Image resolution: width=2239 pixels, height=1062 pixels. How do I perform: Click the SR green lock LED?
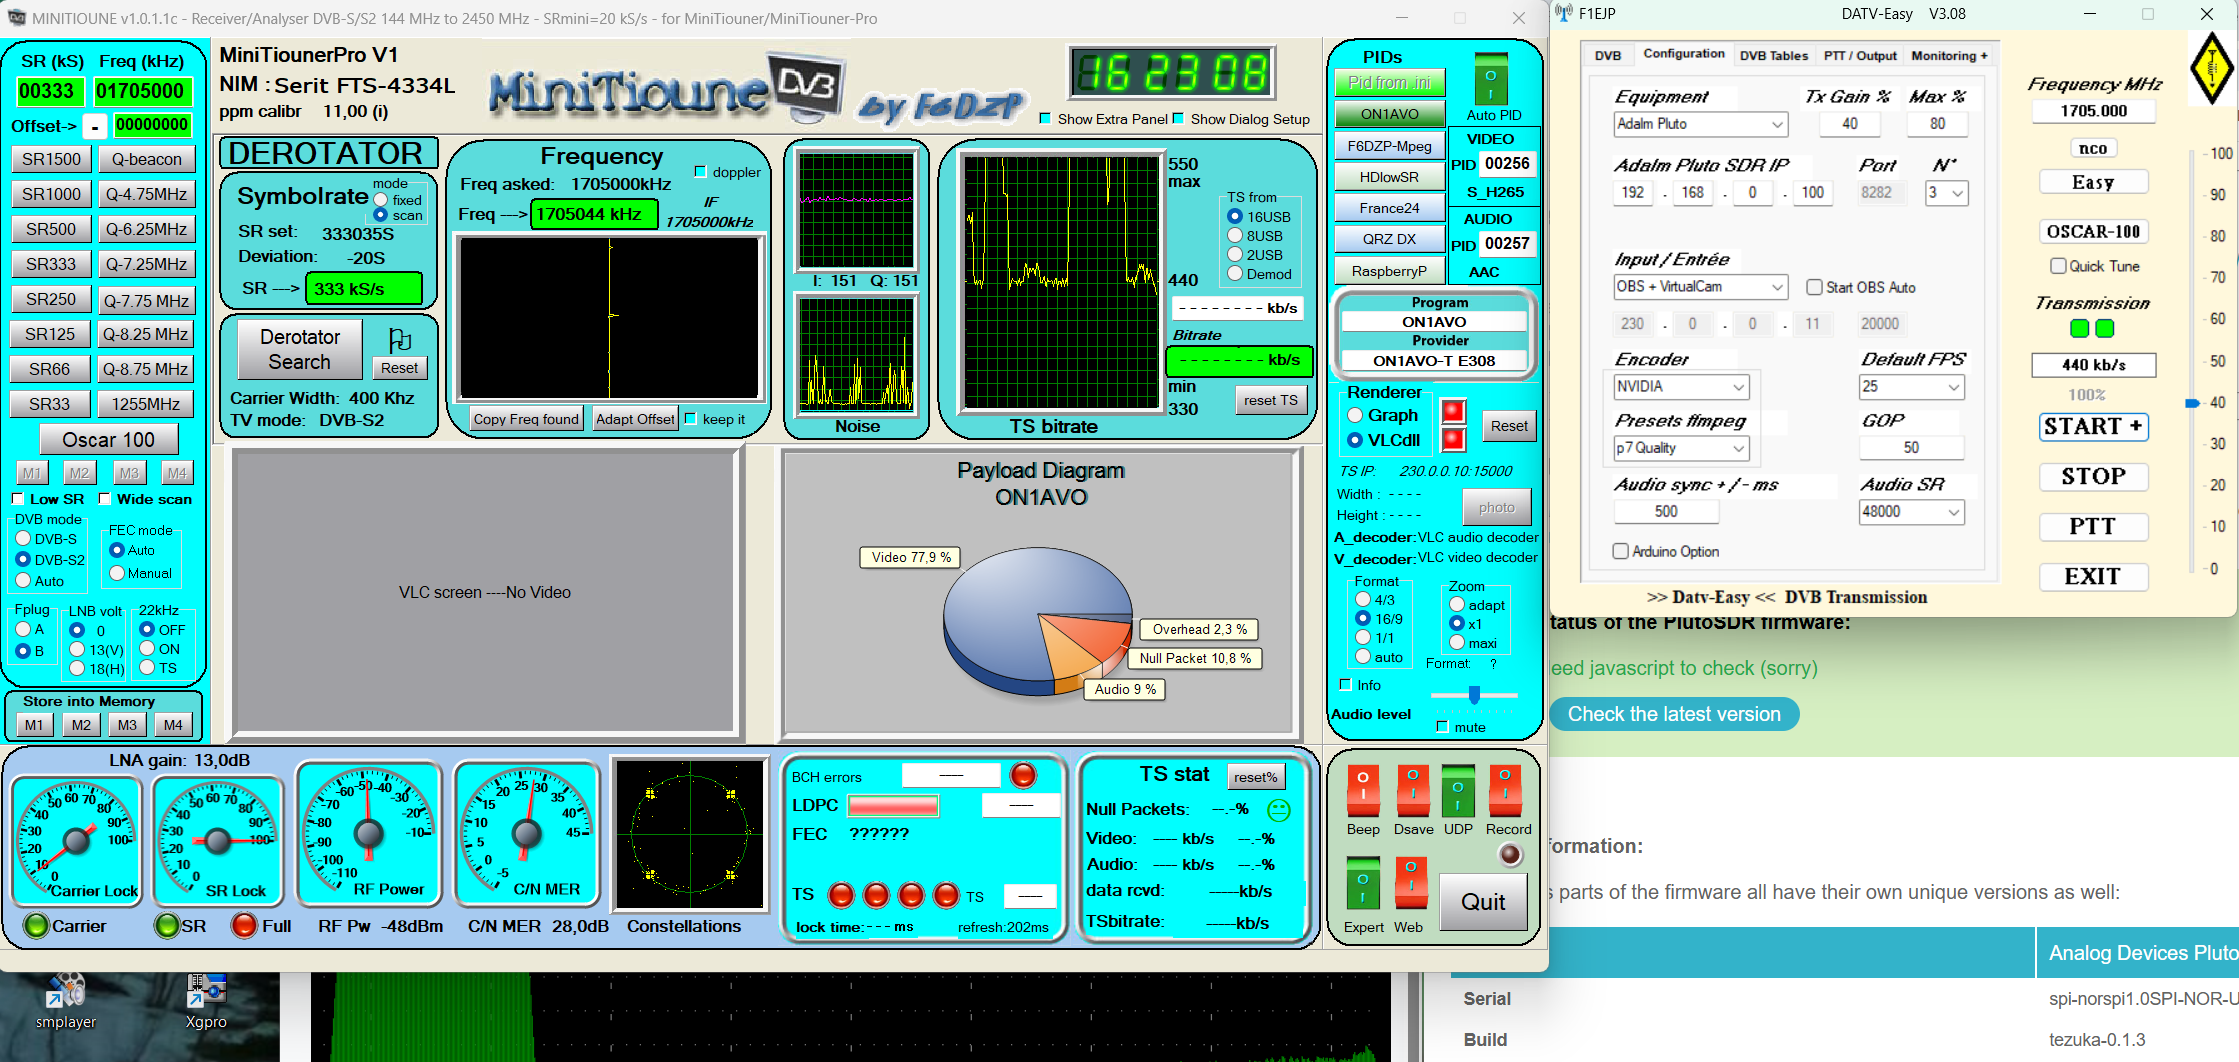click(x=167, y=926)
